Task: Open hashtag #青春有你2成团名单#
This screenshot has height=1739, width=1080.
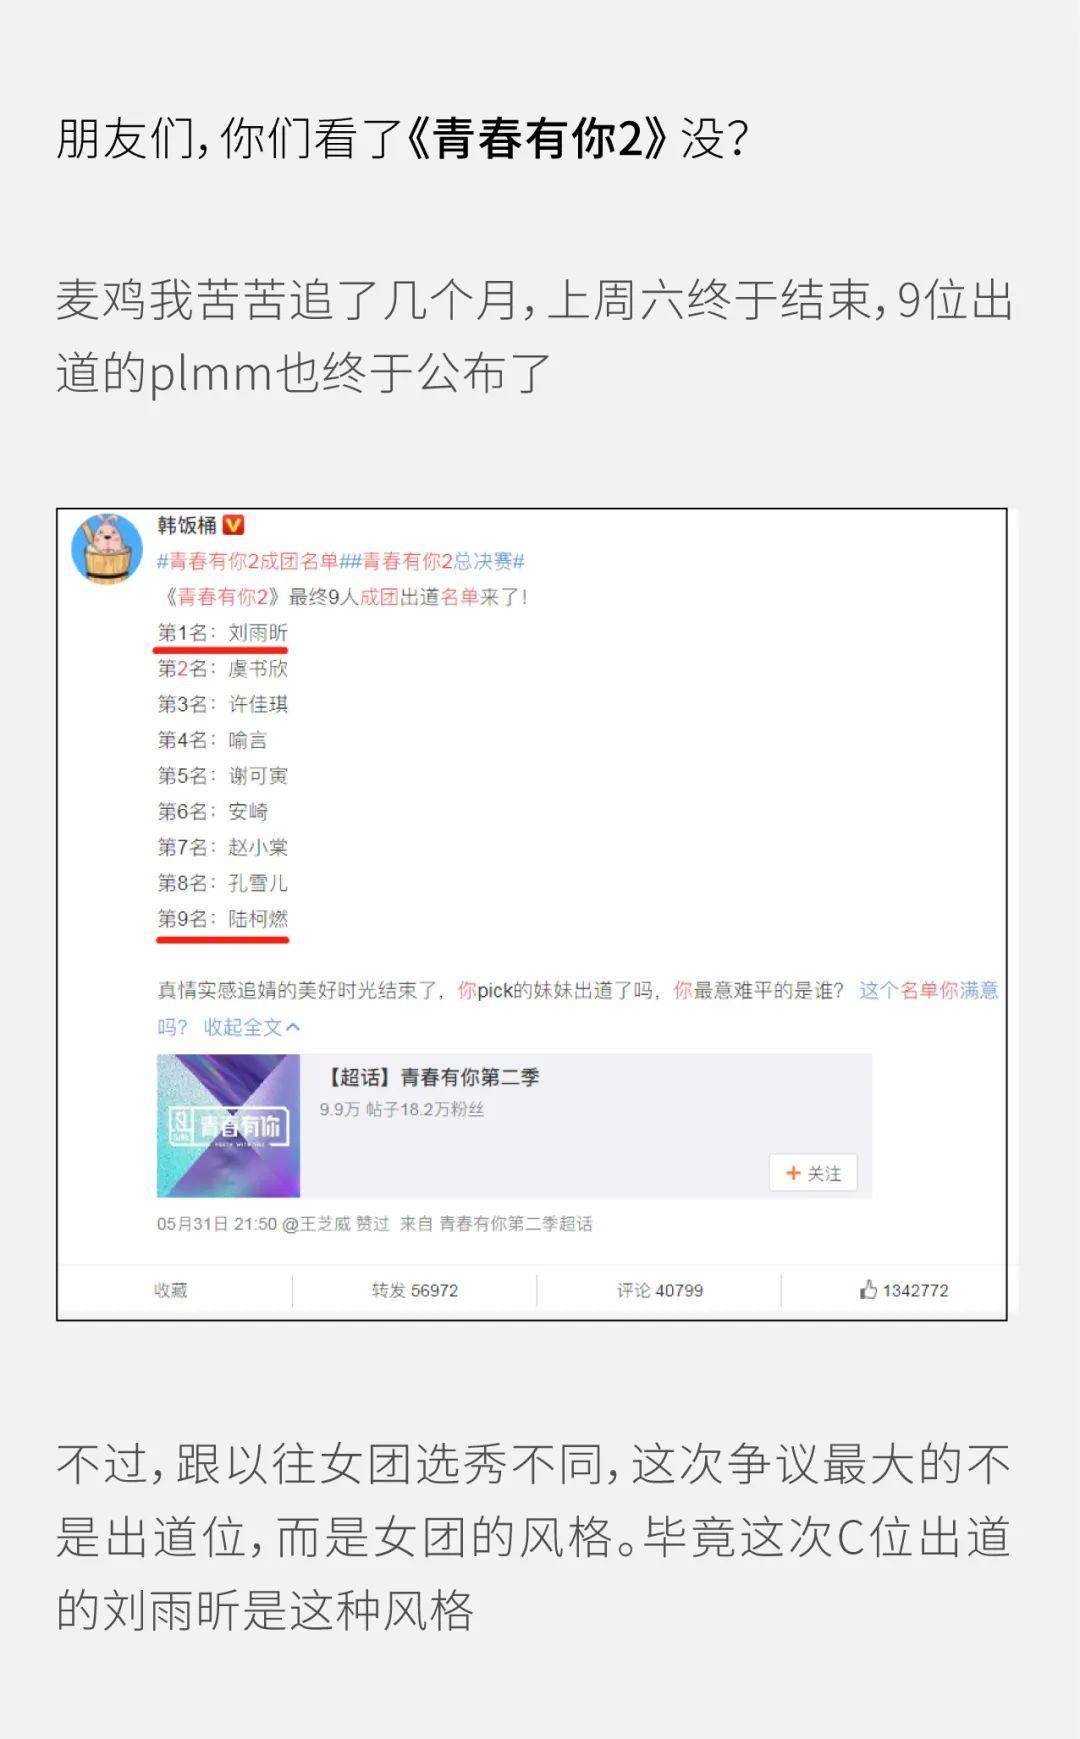Action: pyautogui.click(x=248, y=561)
